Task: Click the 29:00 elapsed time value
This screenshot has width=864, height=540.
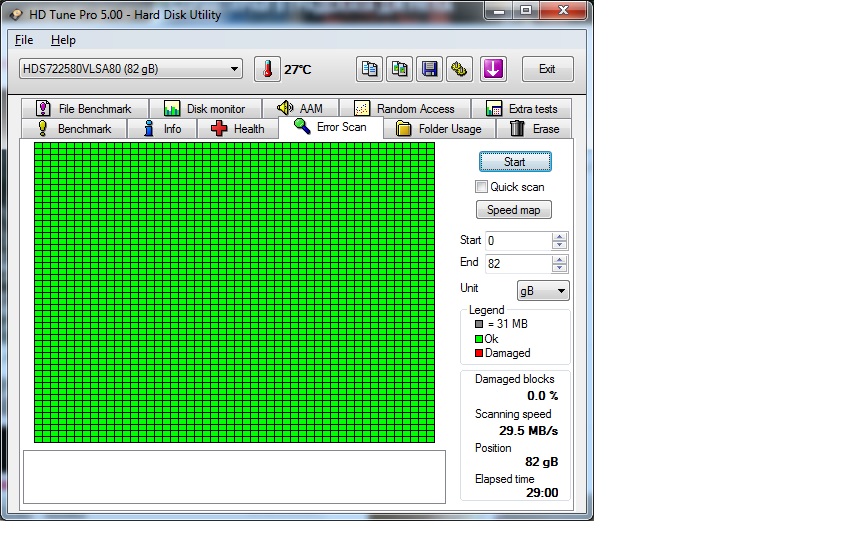Action: point(542,493)
